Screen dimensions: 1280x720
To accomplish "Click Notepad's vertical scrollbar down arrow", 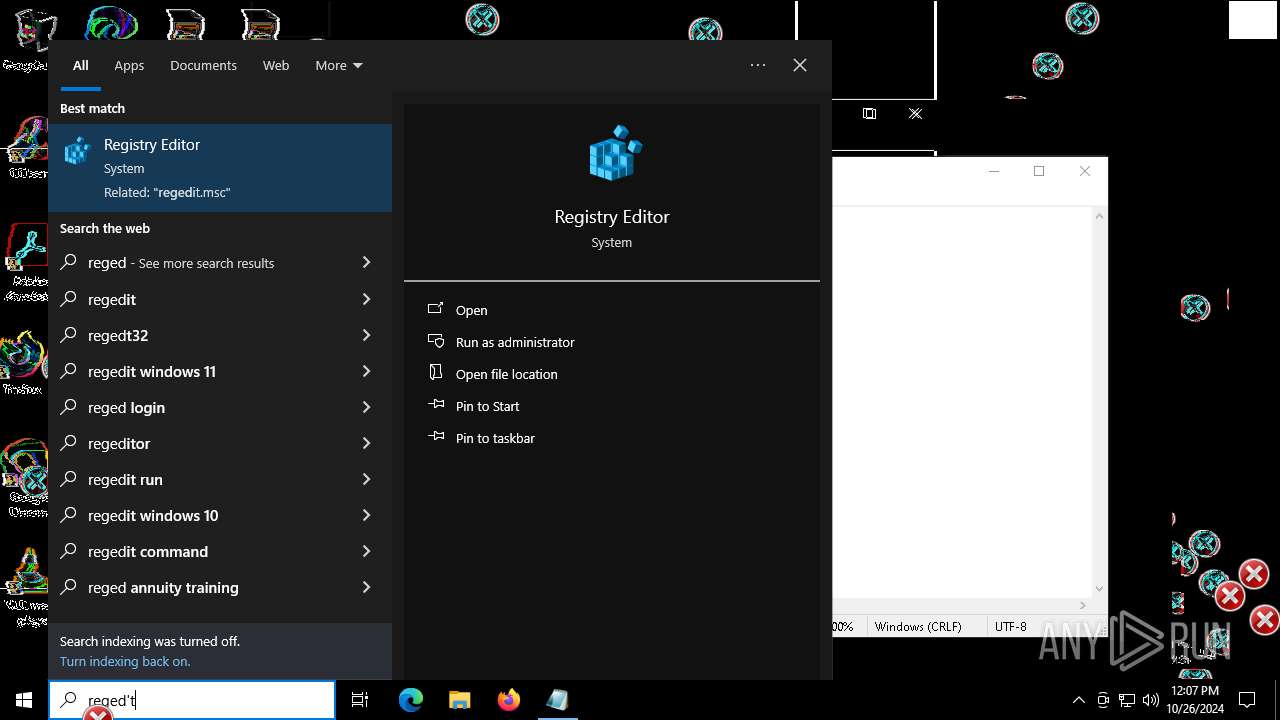I will click(1100, 589).
